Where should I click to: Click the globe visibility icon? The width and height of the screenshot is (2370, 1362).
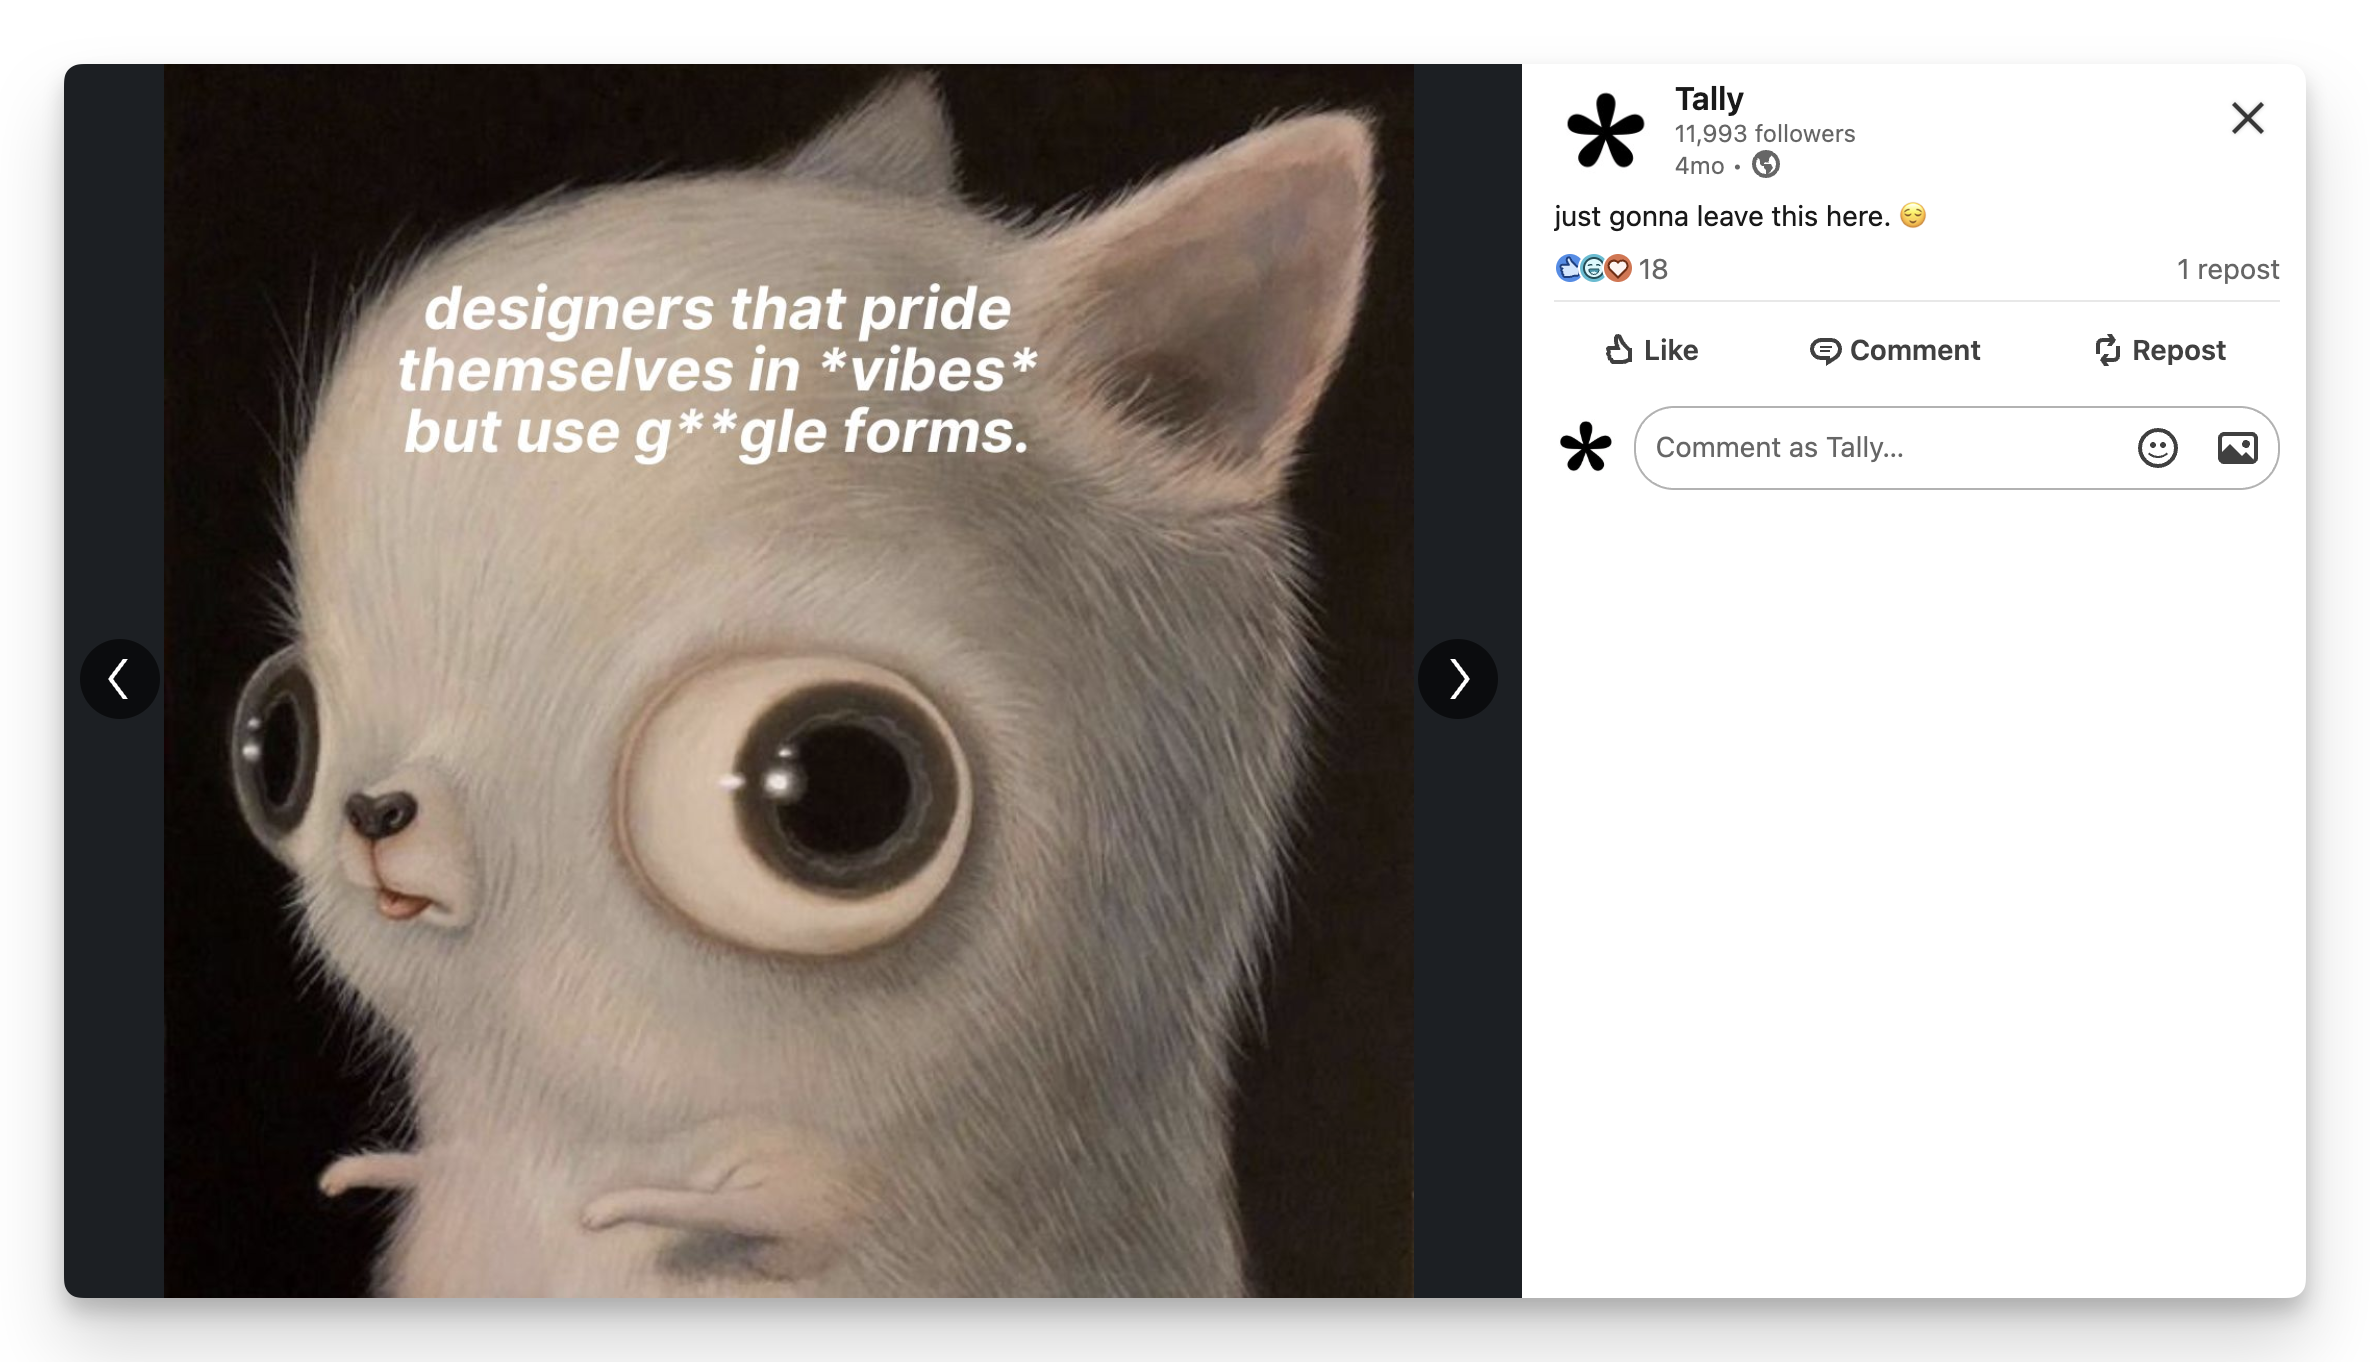[x=1766, y=165]
